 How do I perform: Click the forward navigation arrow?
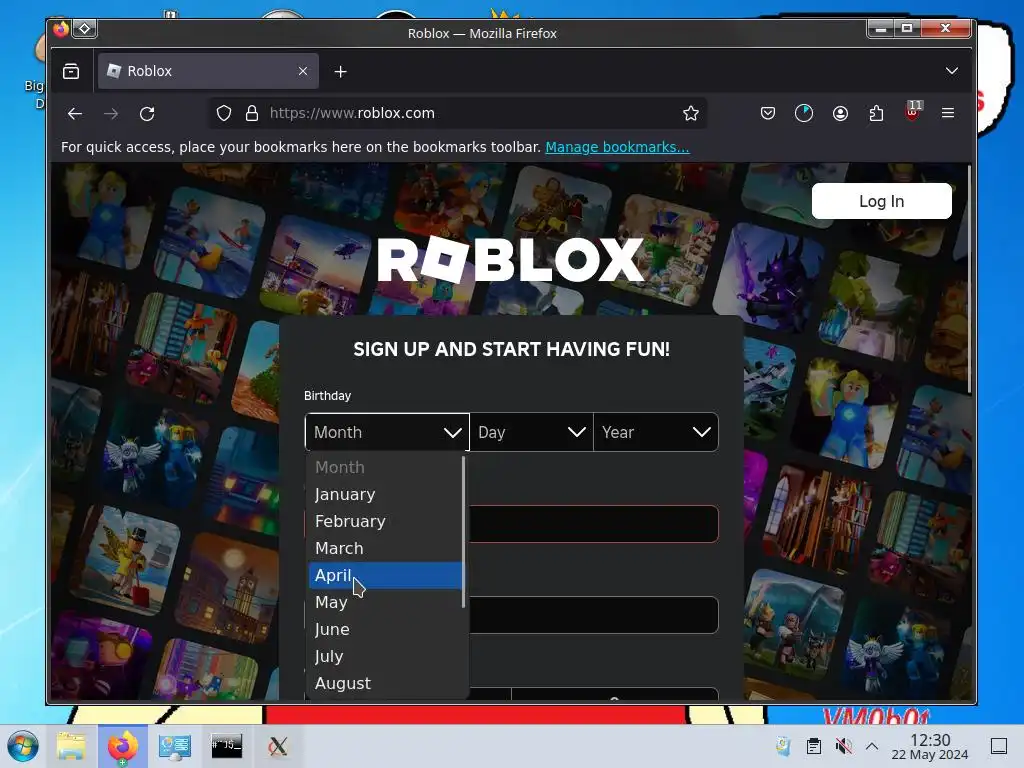(111, 114)
